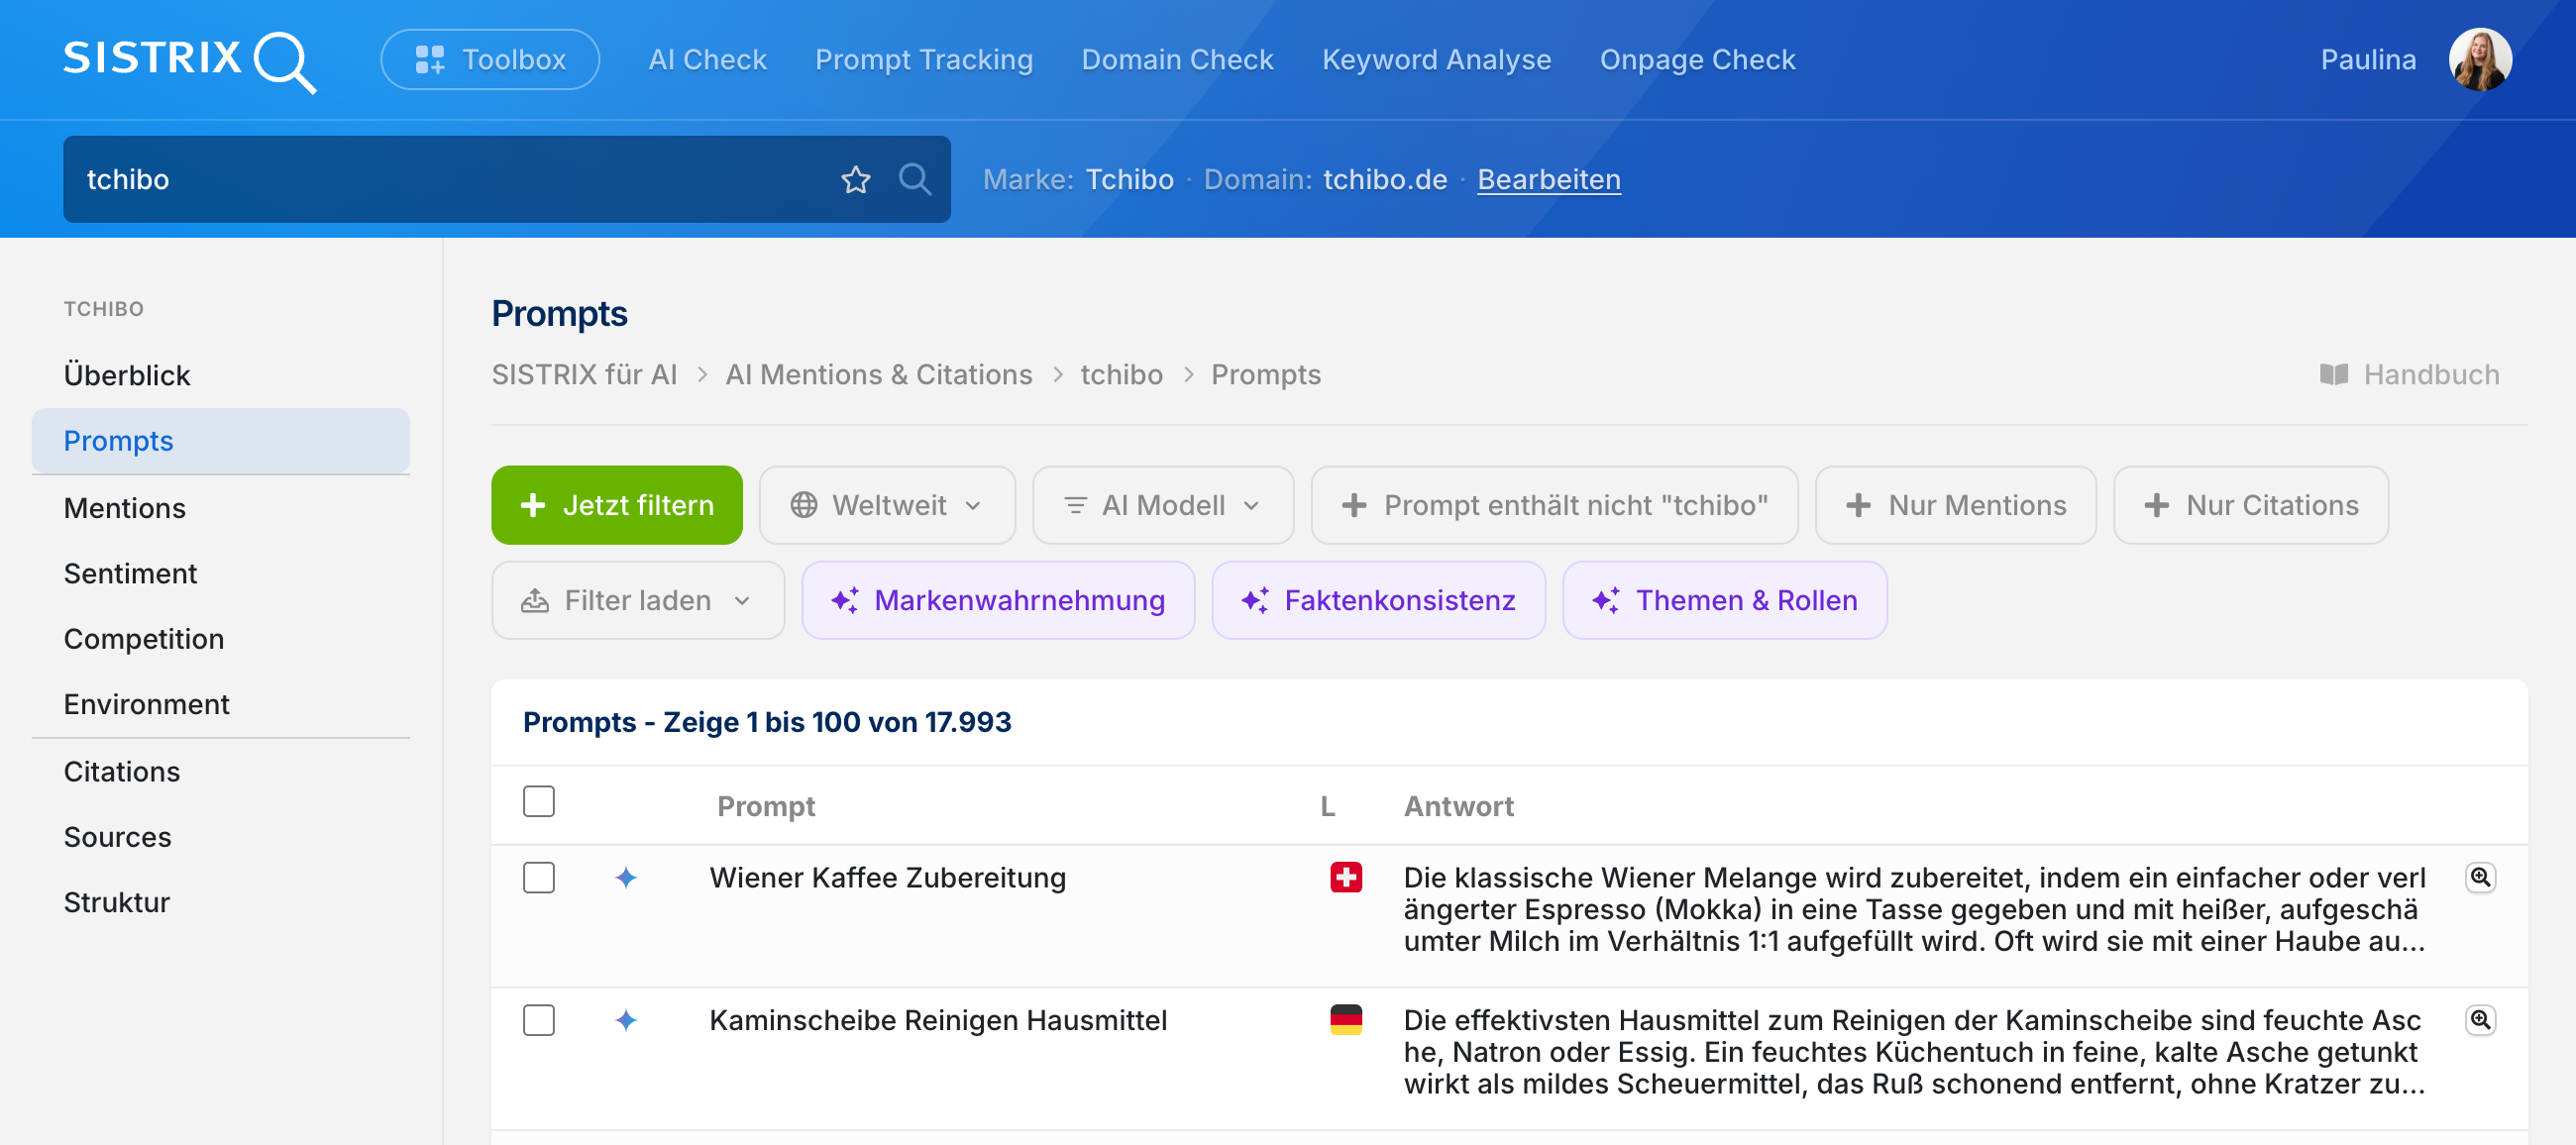Select Competition in the sidebar
This screenshot has height=1145, width=2576.
click(221, 638)
